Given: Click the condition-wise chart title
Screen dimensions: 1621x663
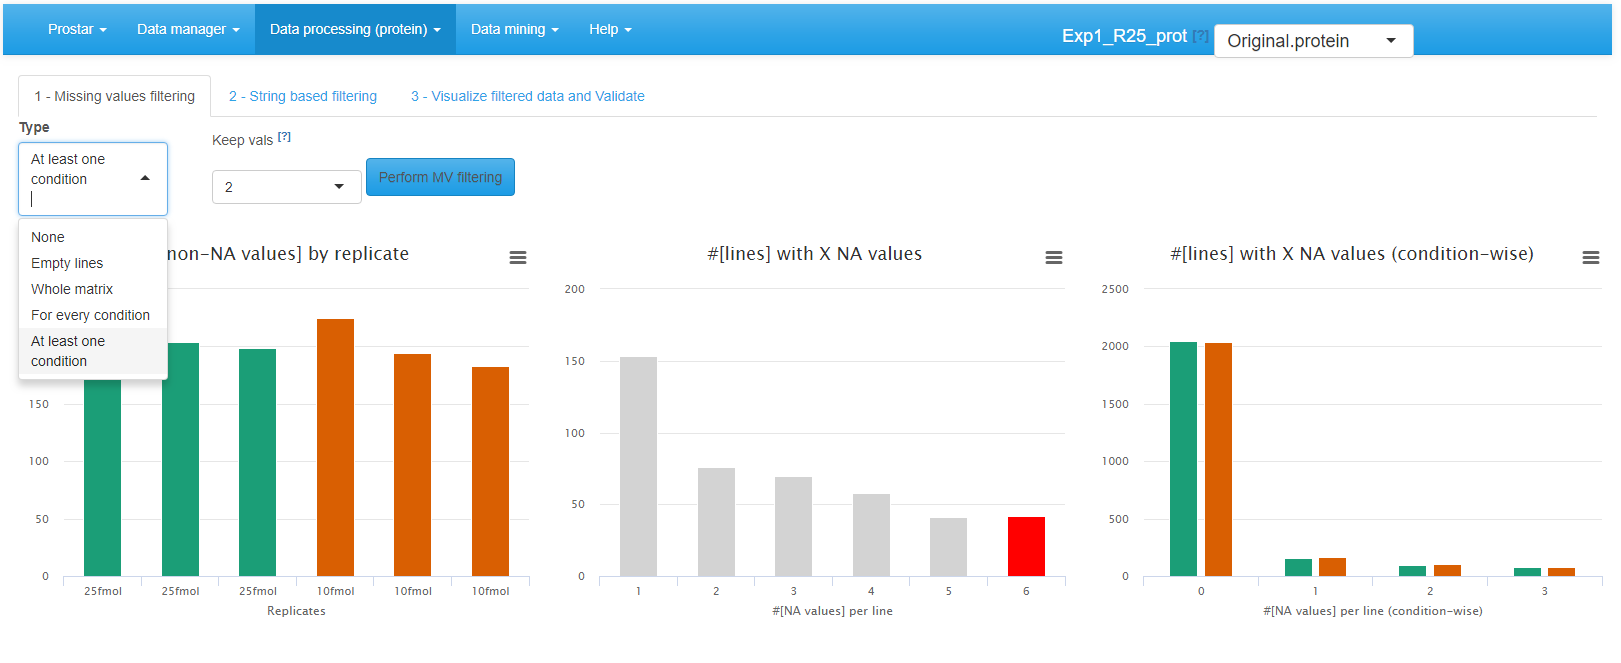Looking at the screenshot, I should click(1352, 254).
